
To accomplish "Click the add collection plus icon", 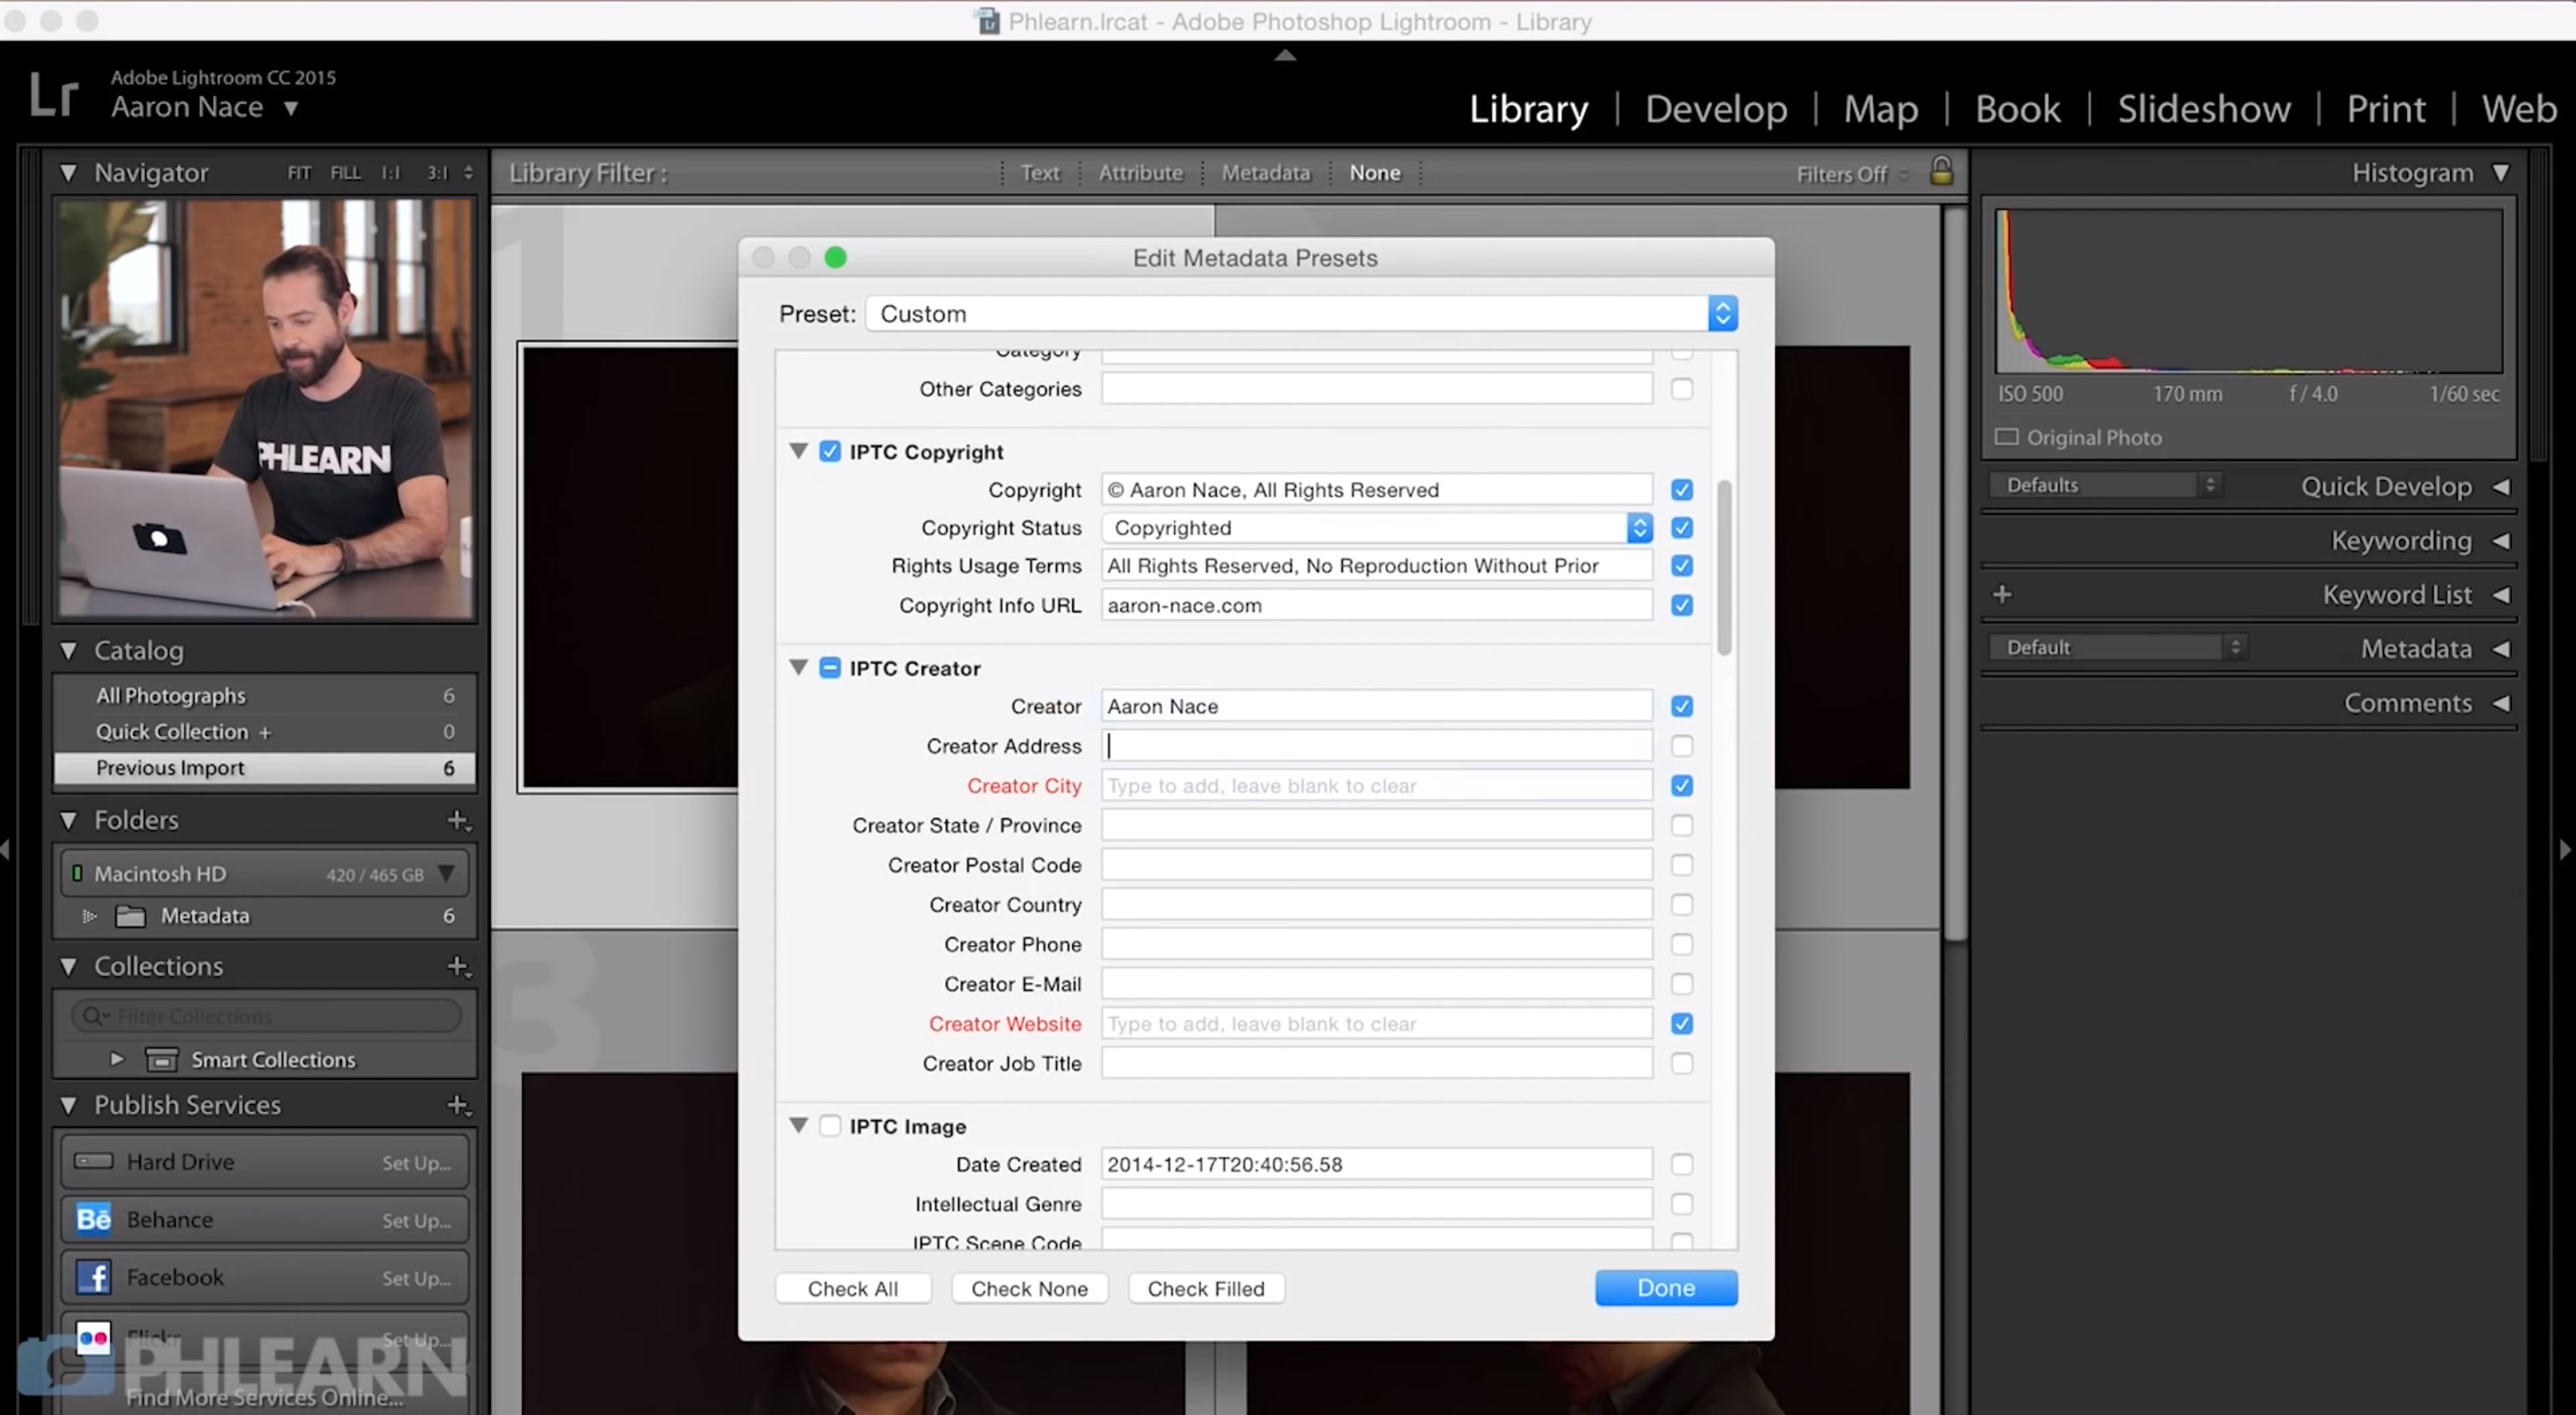I will pyautogui.click(x=459, y=966).
